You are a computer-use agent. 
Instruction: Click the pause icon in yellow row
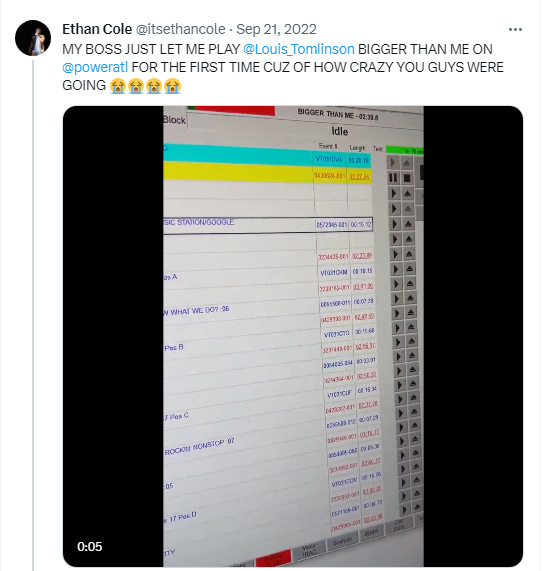393,178
